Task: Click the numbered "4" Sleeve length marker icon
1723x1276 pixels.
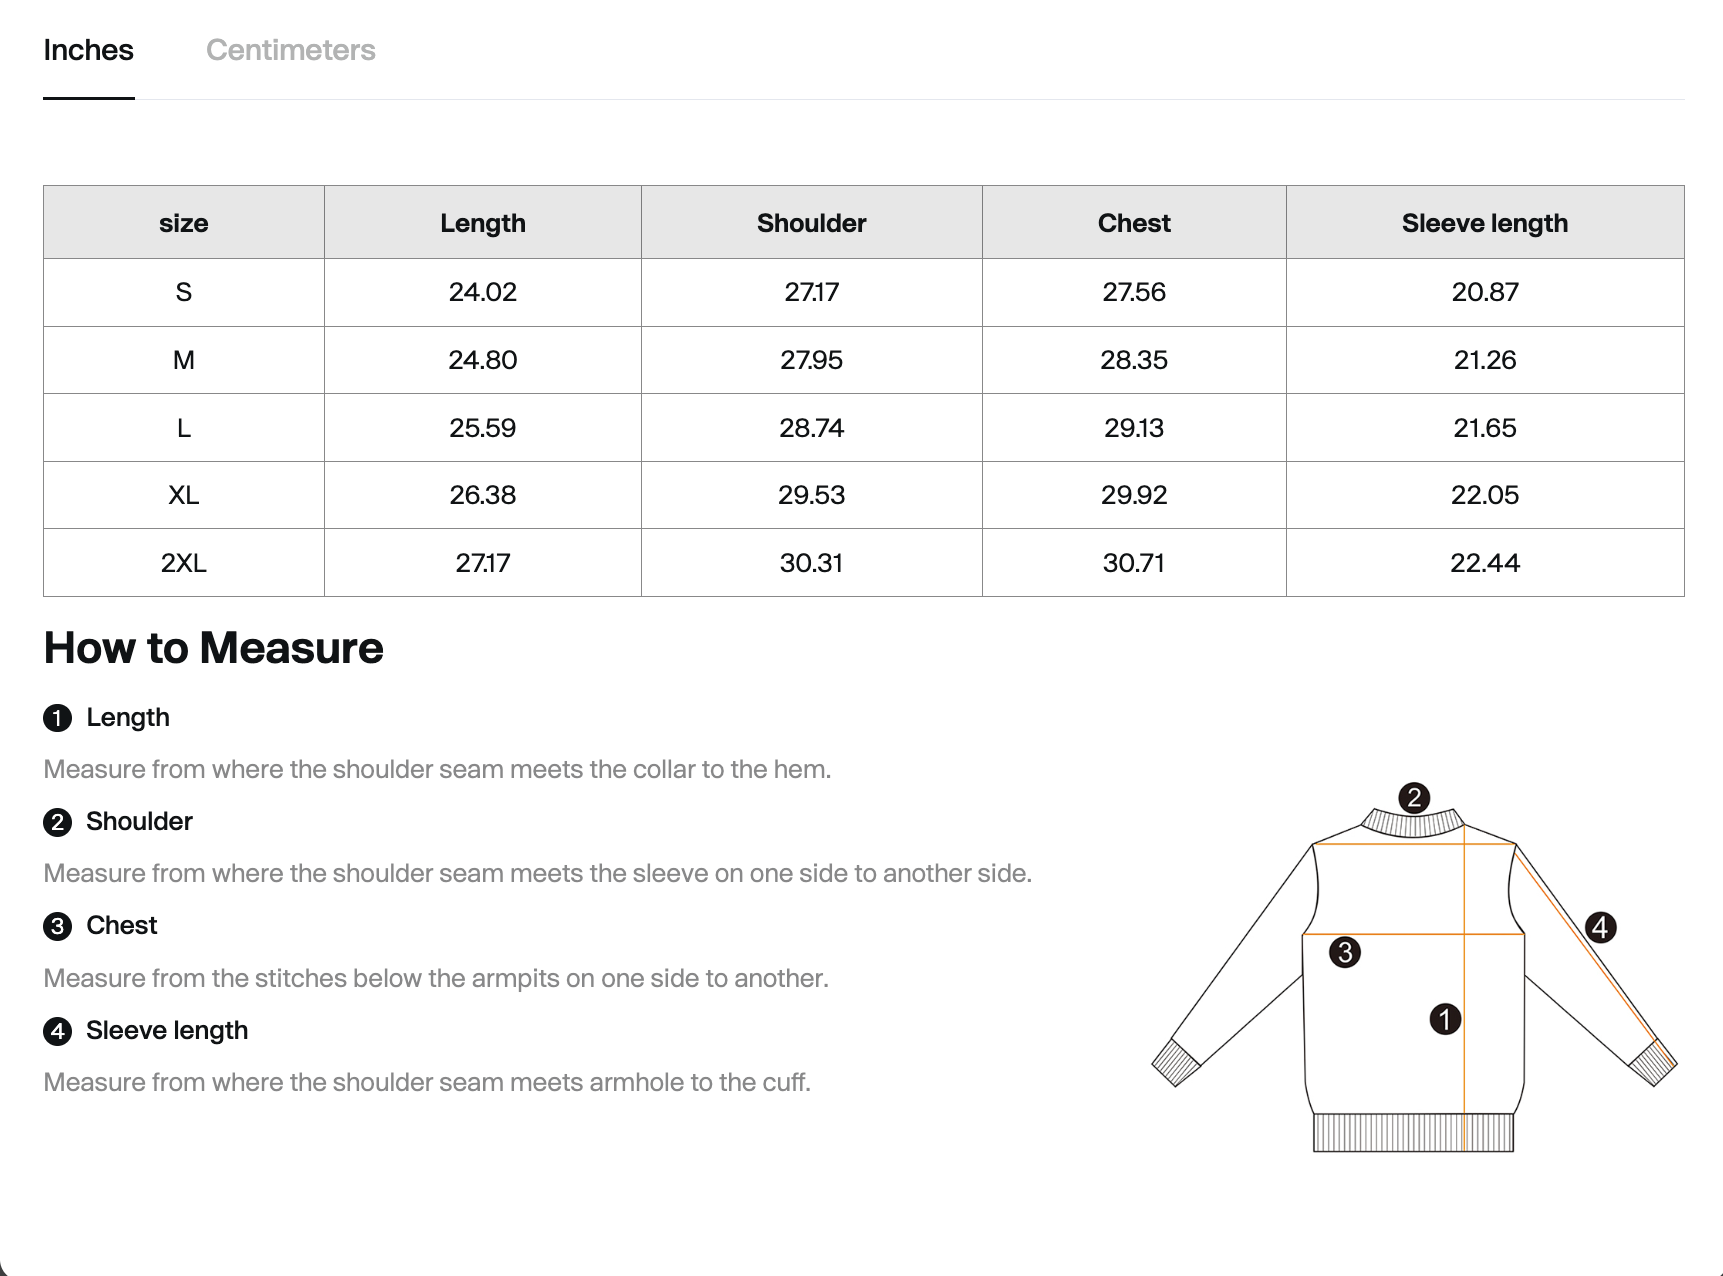Action: pyautogui.click(x=58, y=1031)
